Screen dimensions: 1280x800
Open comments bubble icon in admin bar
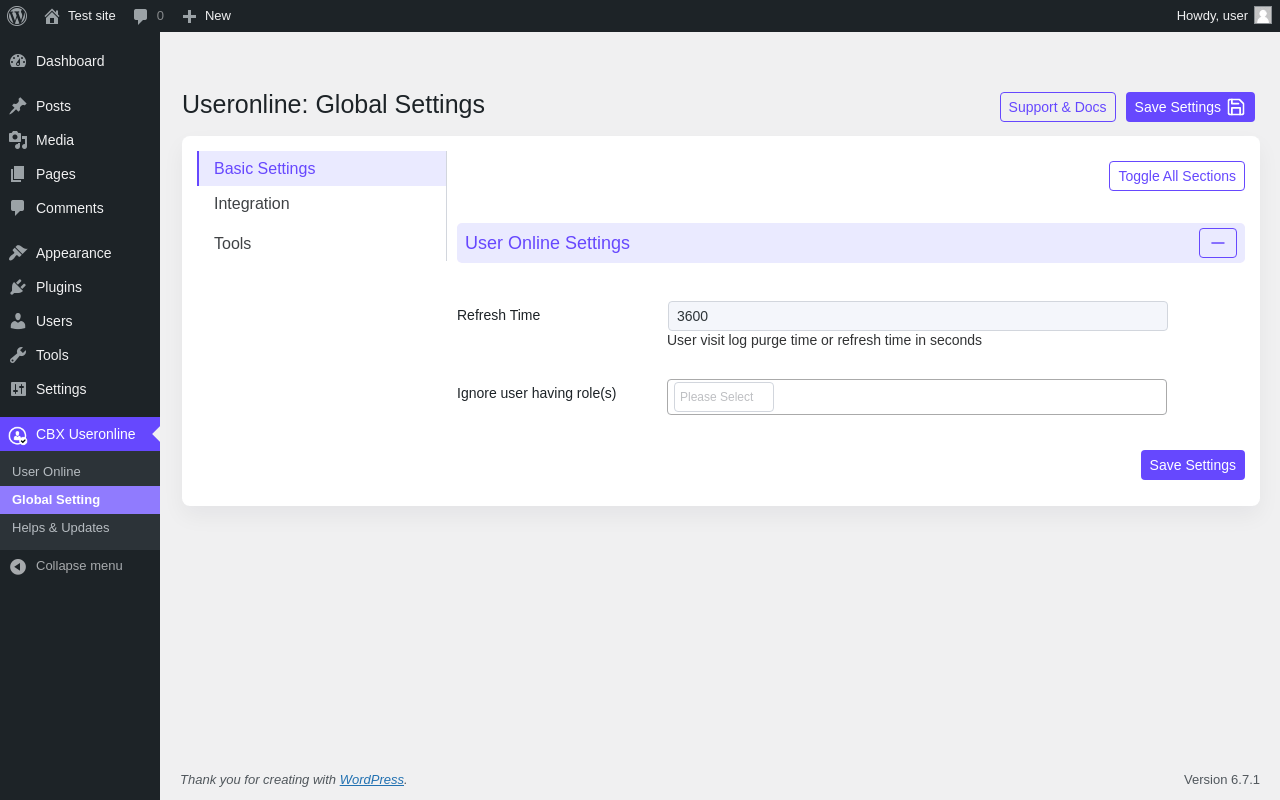coord(141,16)
